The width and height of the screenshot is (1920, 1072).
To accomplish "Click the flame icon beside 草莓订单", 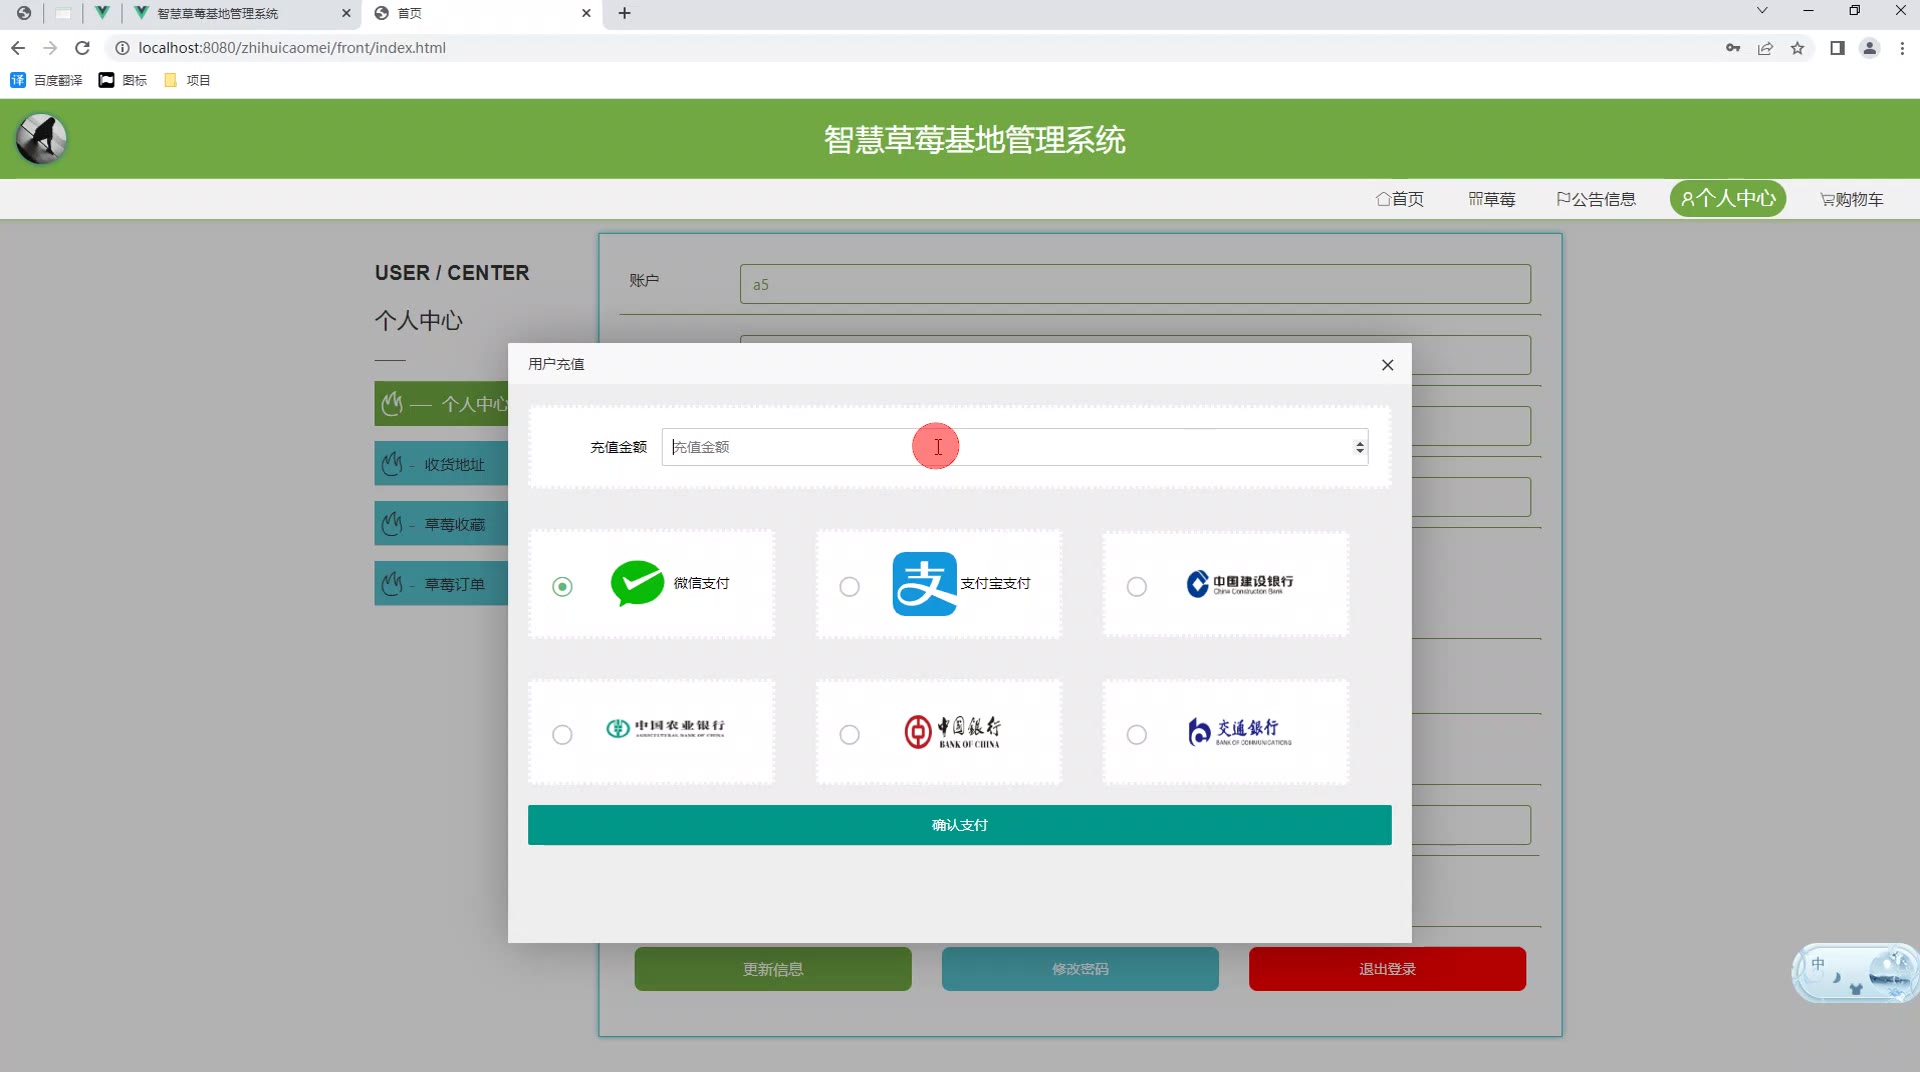I will point(391,584).
